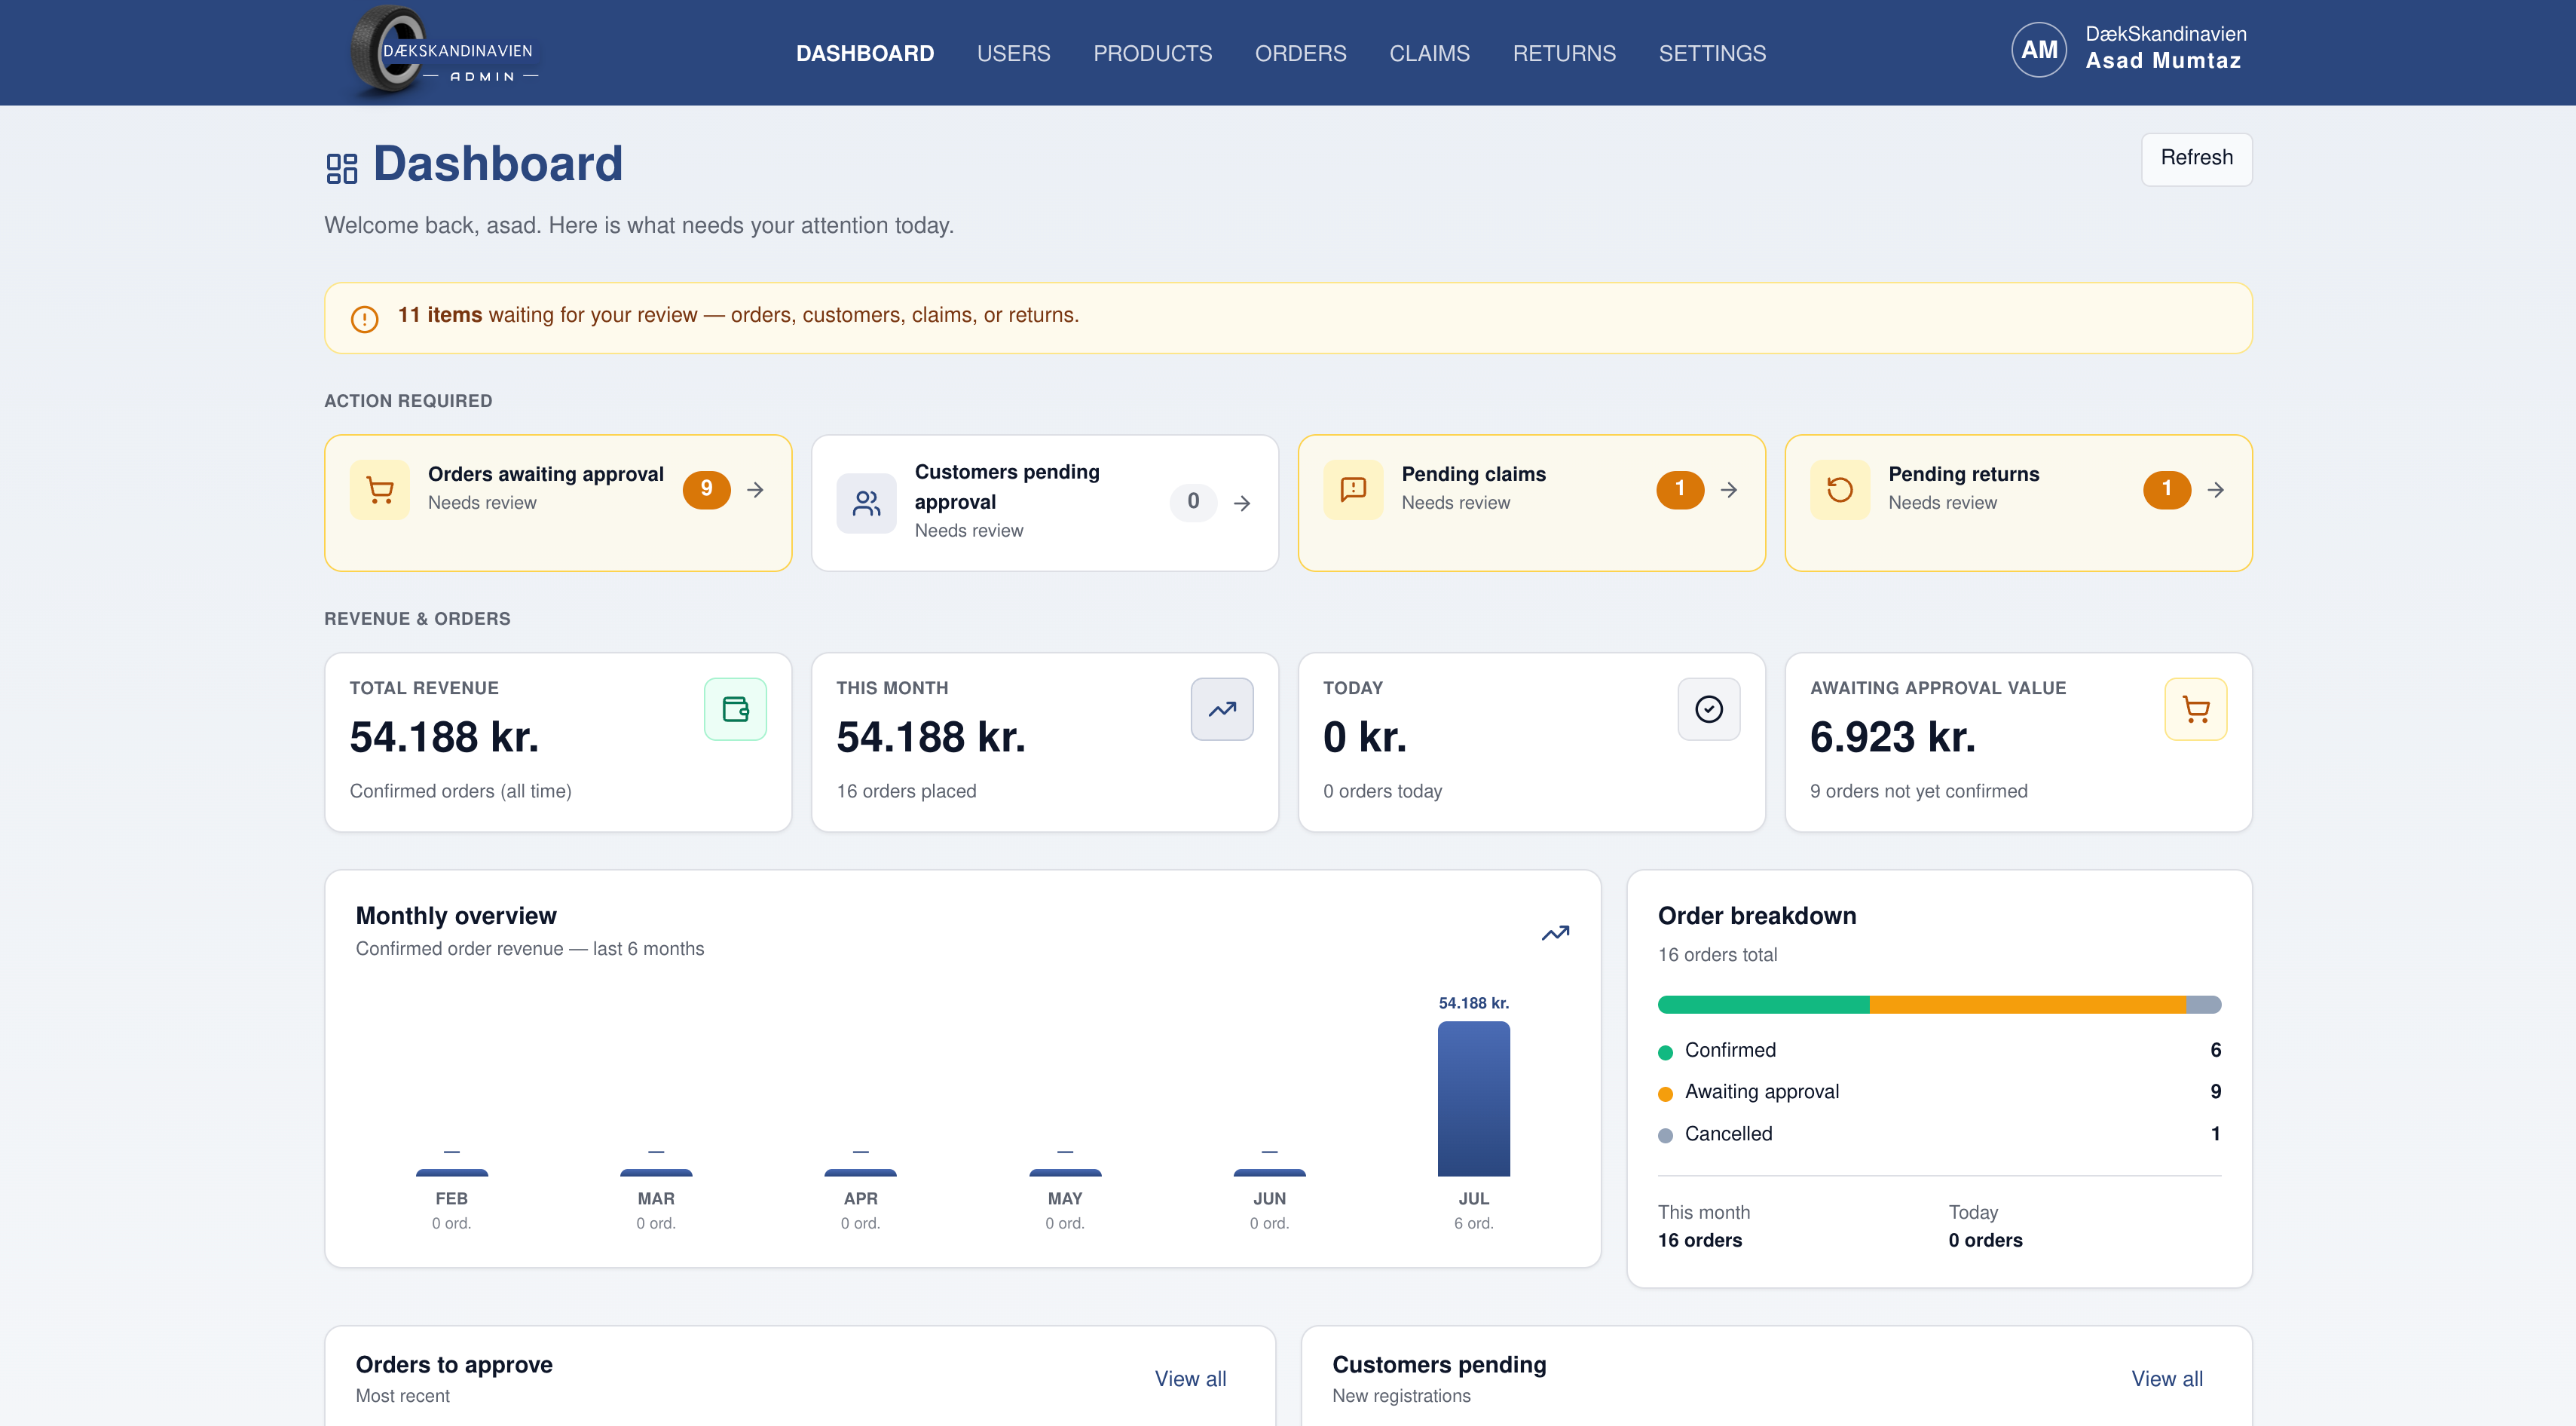2576x1426 pixels.
Task: Click the 1 badge on Pending claims
Action: (1680, 489)
